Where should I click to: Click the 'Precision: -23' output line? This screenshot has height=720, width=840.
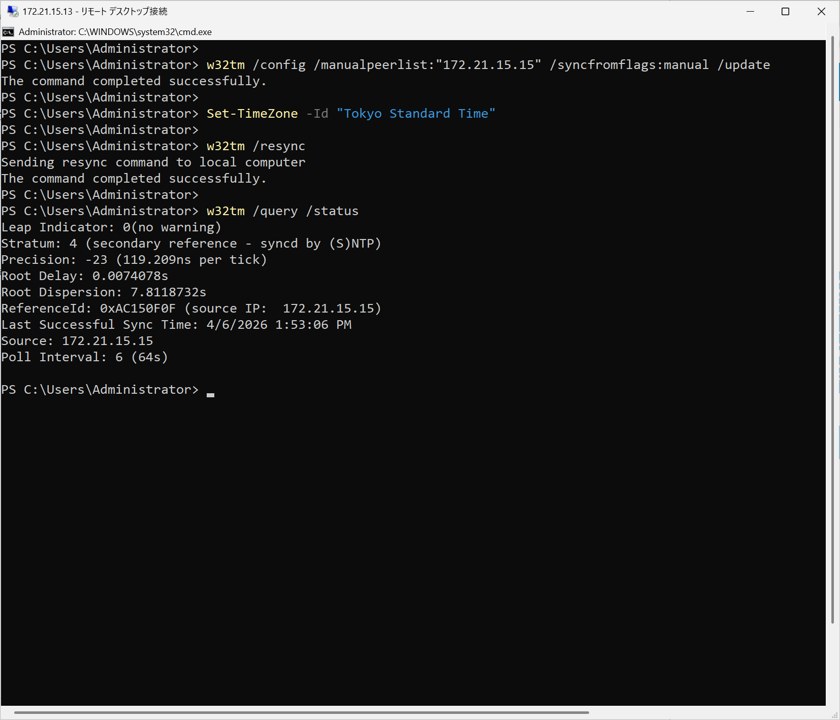point(134,260)
